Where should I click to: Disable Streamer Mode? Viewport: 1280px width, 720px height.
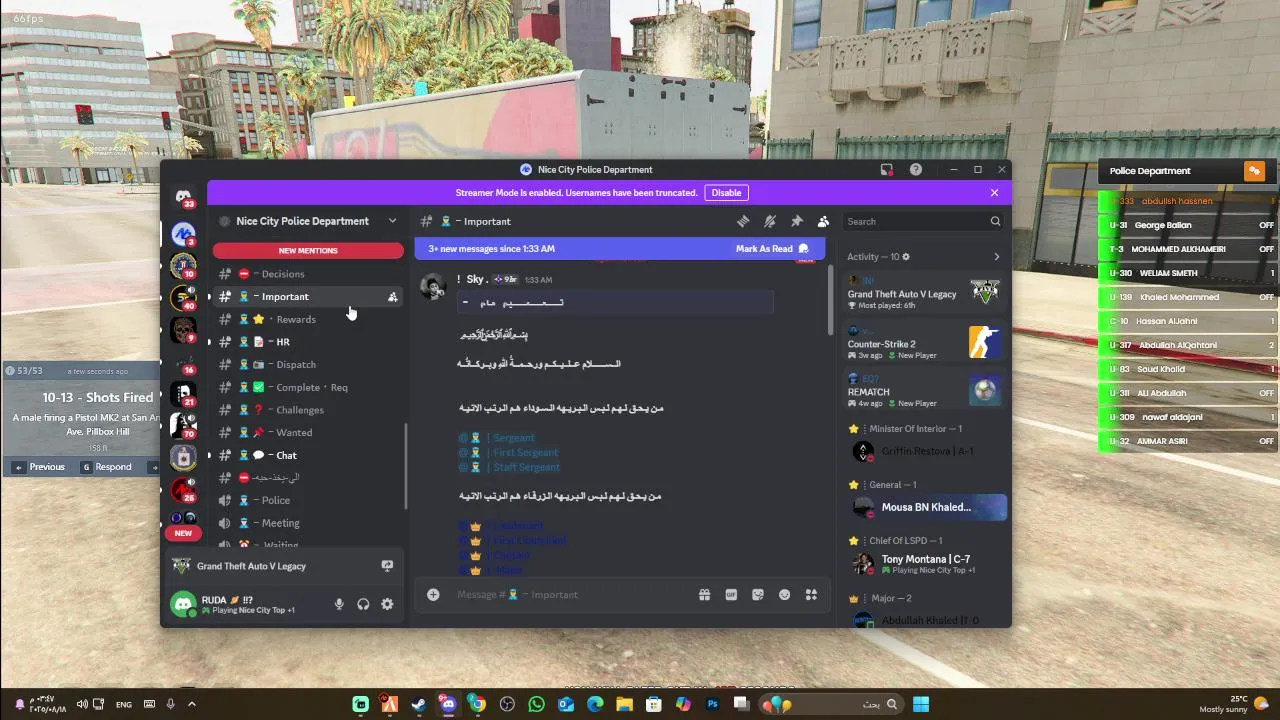726,193
